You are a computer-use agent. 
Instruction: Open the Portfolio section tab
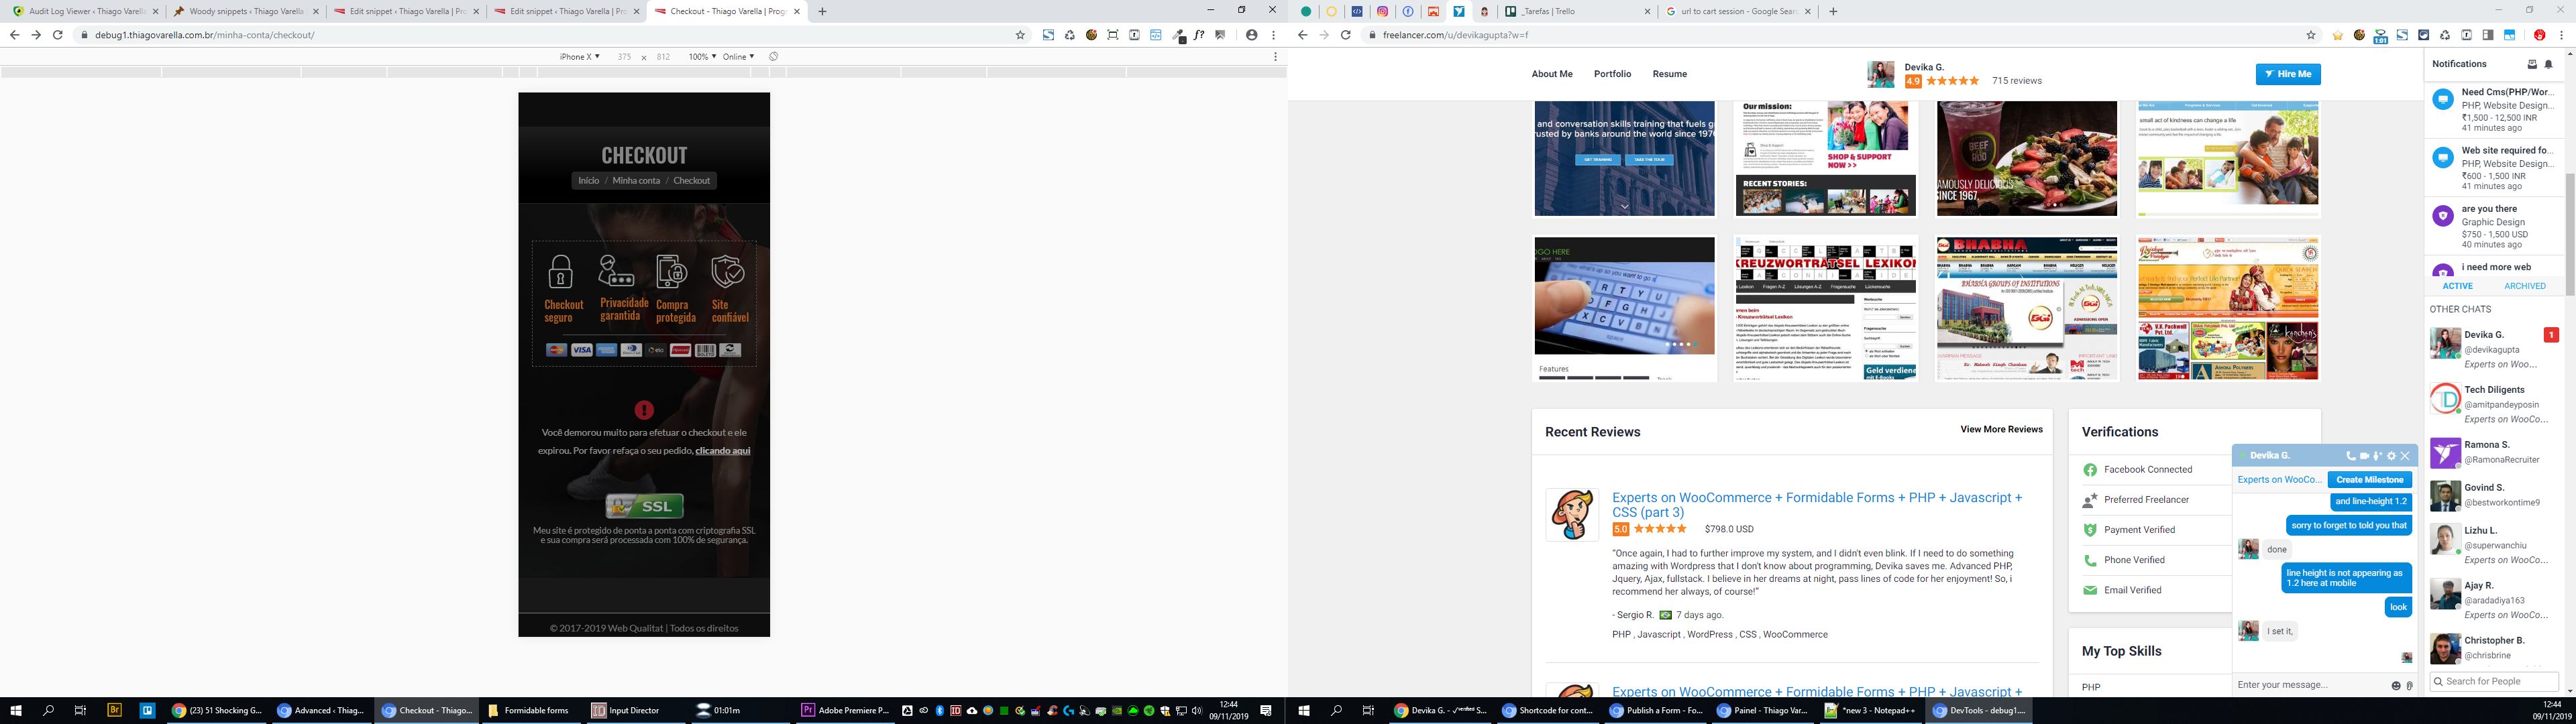pyautogui.click(x=1612, y=74)
